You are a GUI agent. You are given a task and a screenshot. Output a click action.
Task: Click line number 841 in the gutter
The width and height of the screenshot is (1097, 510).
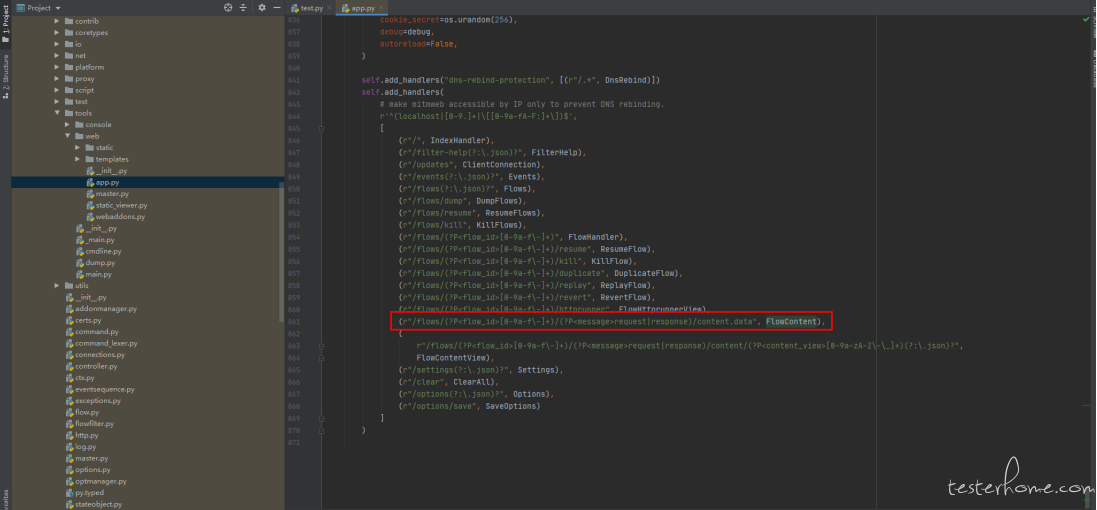click(x=294, y=80)
